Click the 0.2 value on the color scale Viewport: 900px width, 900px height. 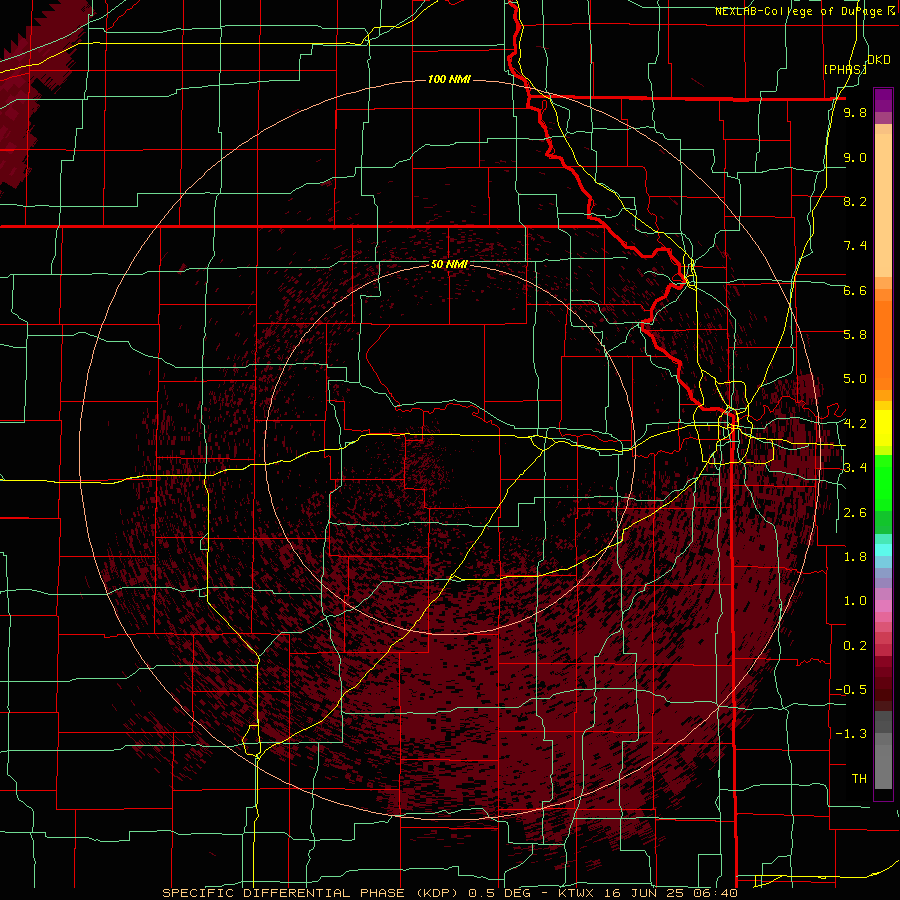click(x=855, y=646)
